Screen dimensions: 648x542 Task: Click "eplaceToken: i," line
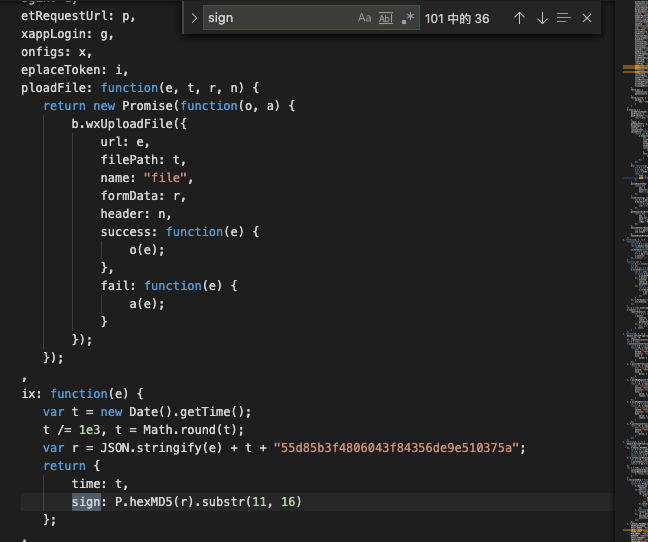(75, 70)
